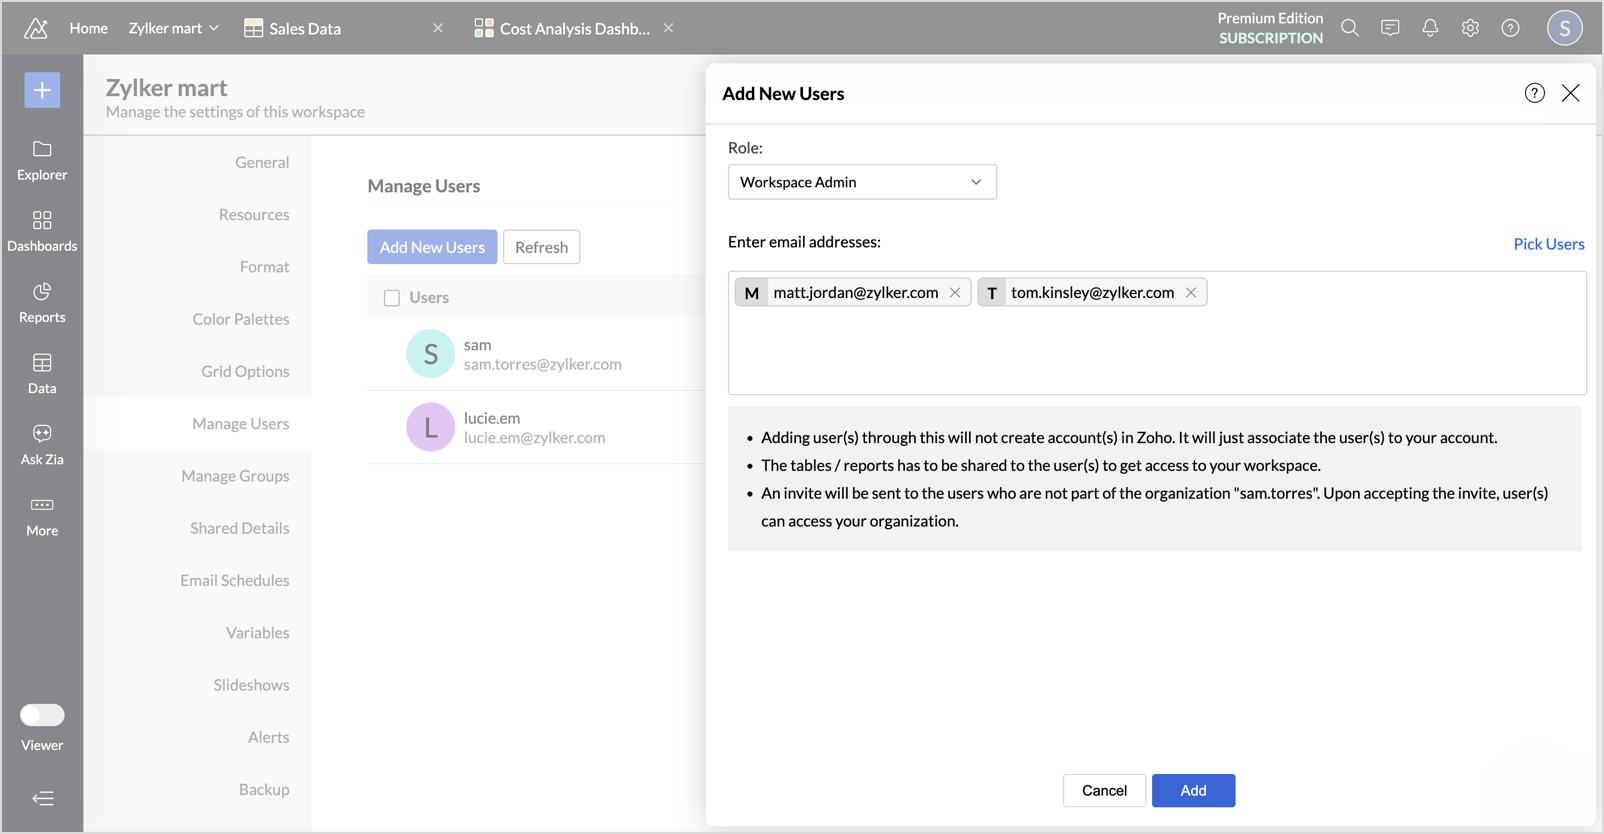This screenshot has height=834, width=1604.
Task: Open help icon in Add New Users panel
Action: coord(1534,93)
